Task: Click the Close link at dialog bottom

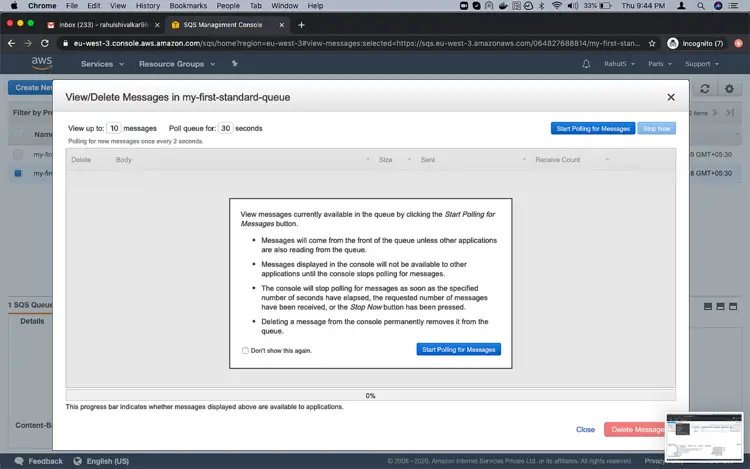Action: pos(585,429)
